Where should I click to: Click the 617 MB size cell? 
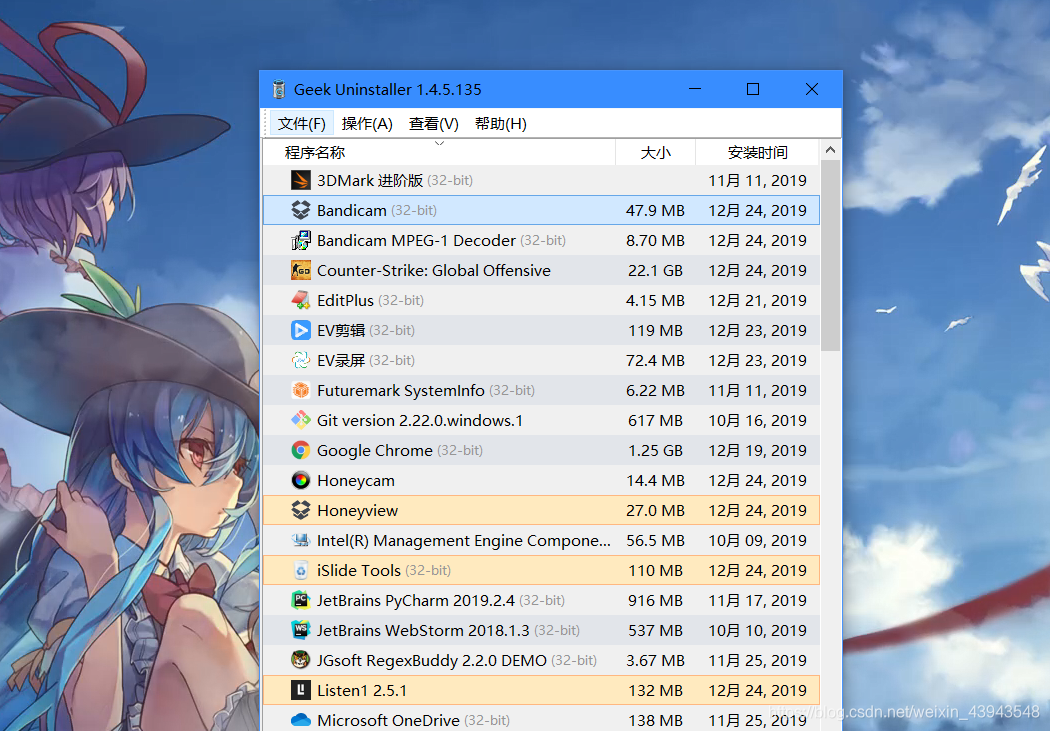[655, 420]
